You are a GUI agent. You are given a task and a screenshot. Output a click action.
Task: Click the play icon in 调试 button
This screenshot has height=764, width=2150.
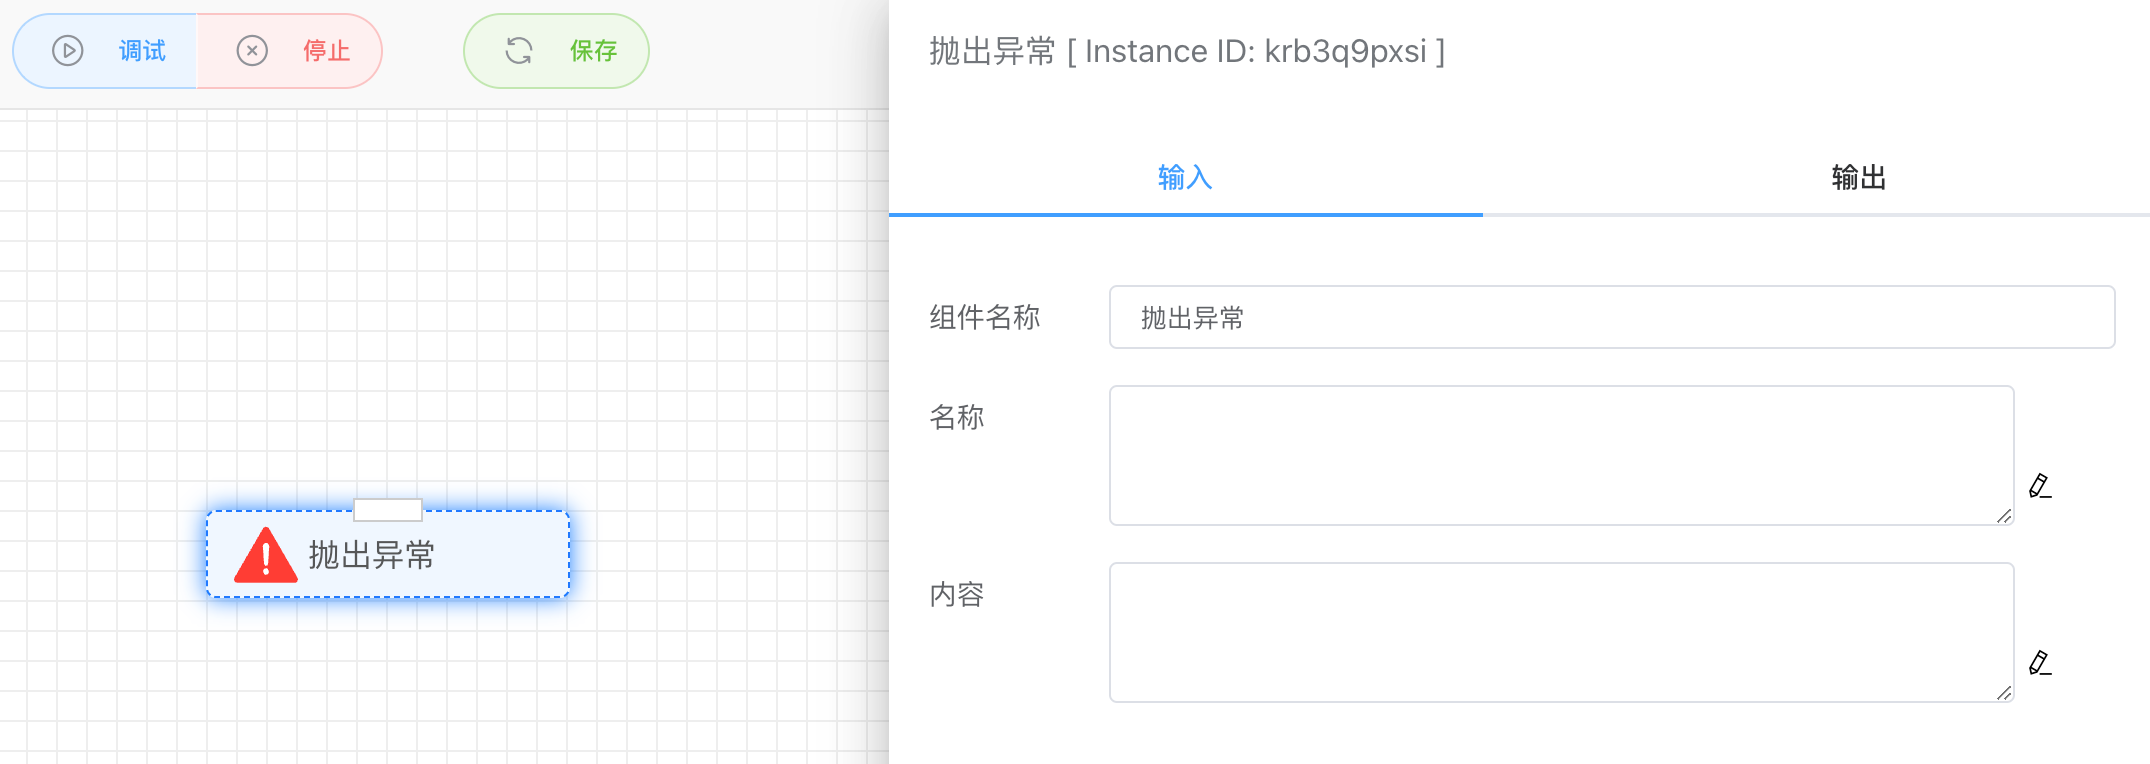pyautogui.click(x=68, y=51)
